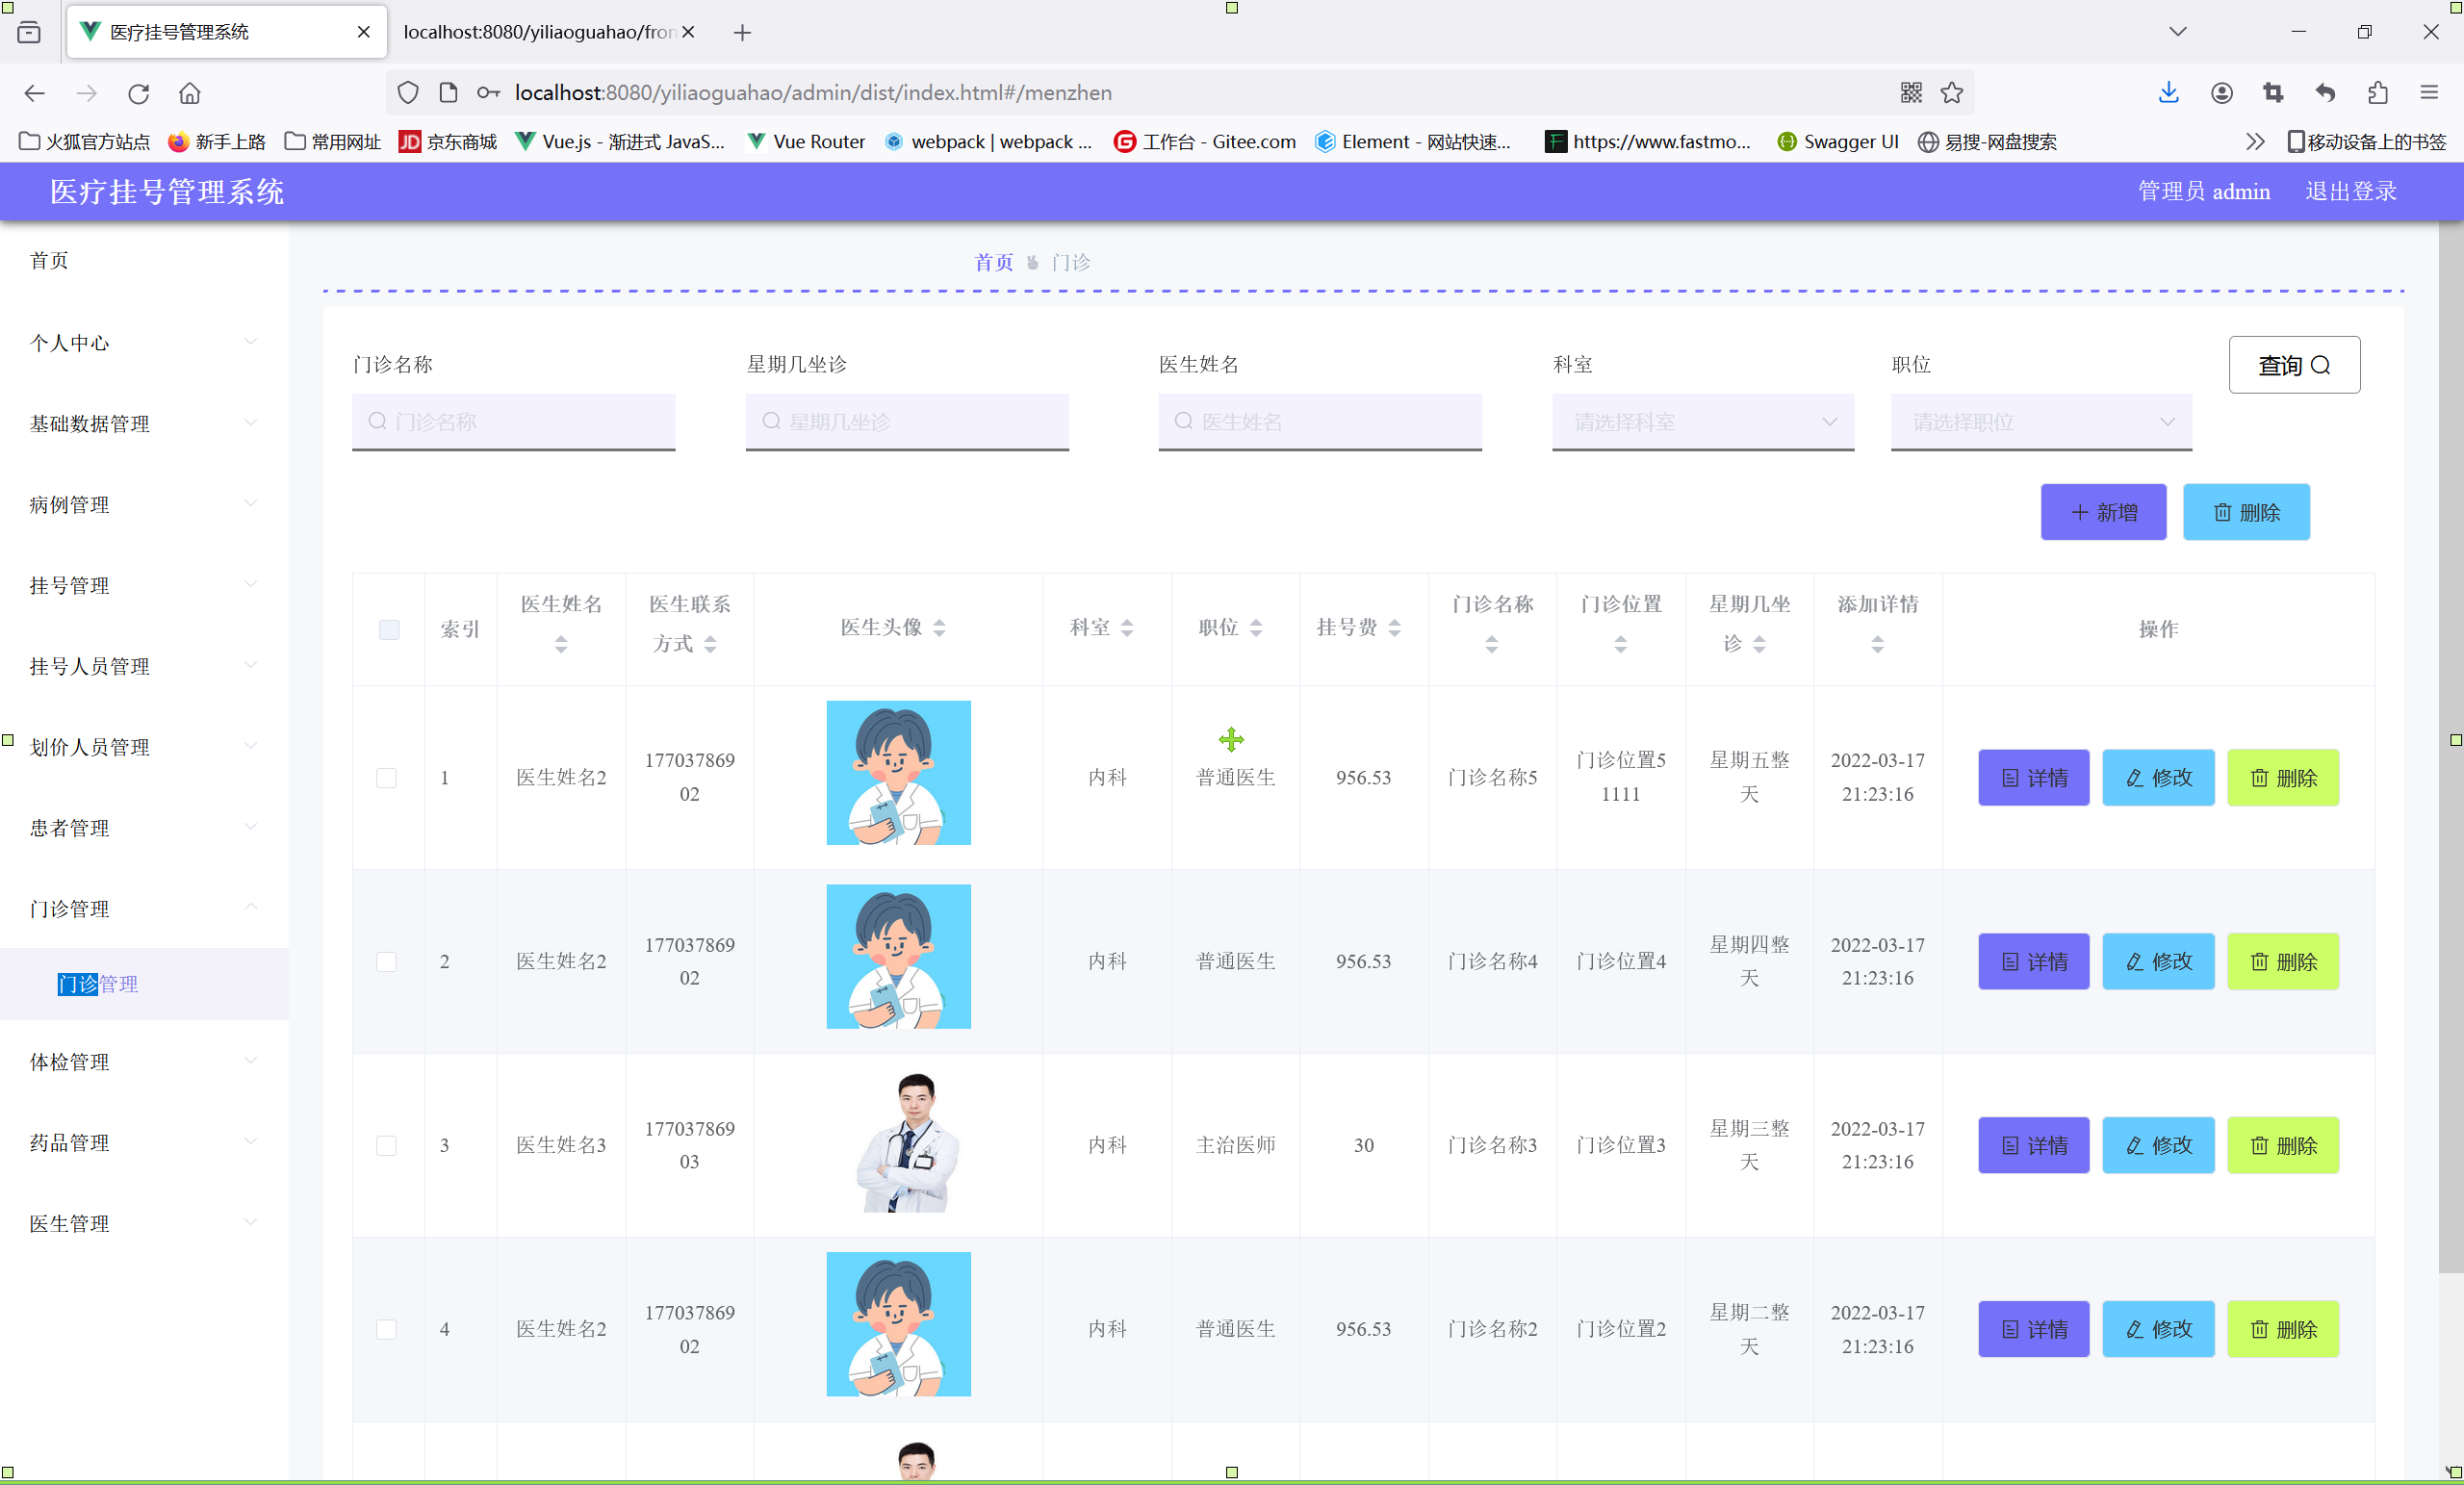Image resolution: width=2464 pixels, height=1485 pixels.
Task: Open the QR code icon in the address bar
Action: [x=1910, y=93]
